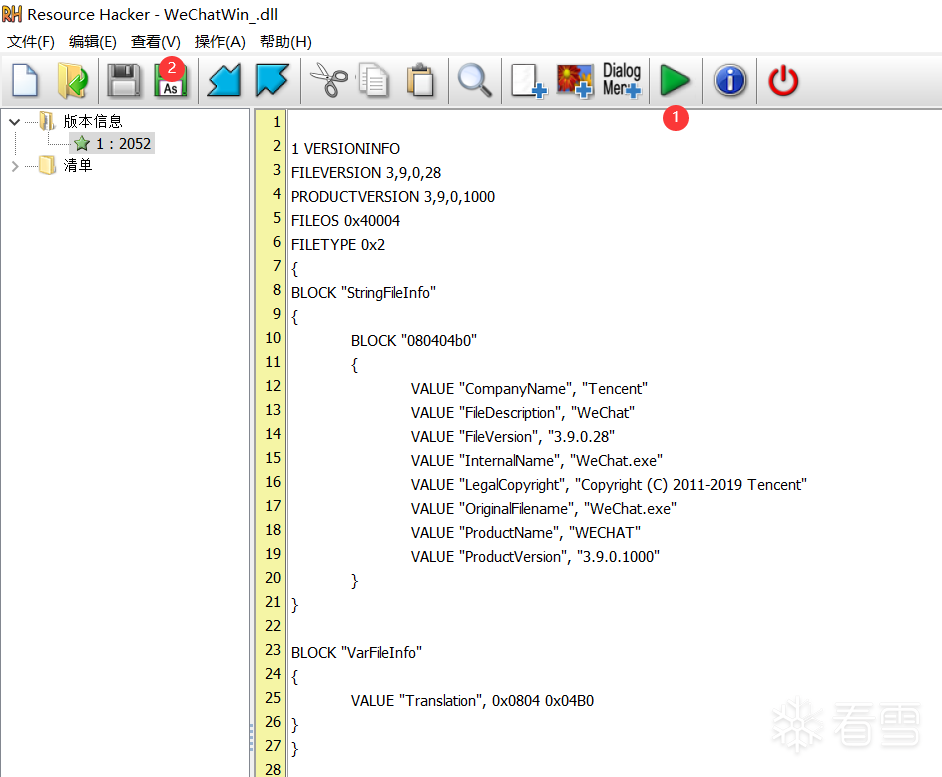Expand the 清单 tree node

(x=15, y=166)
